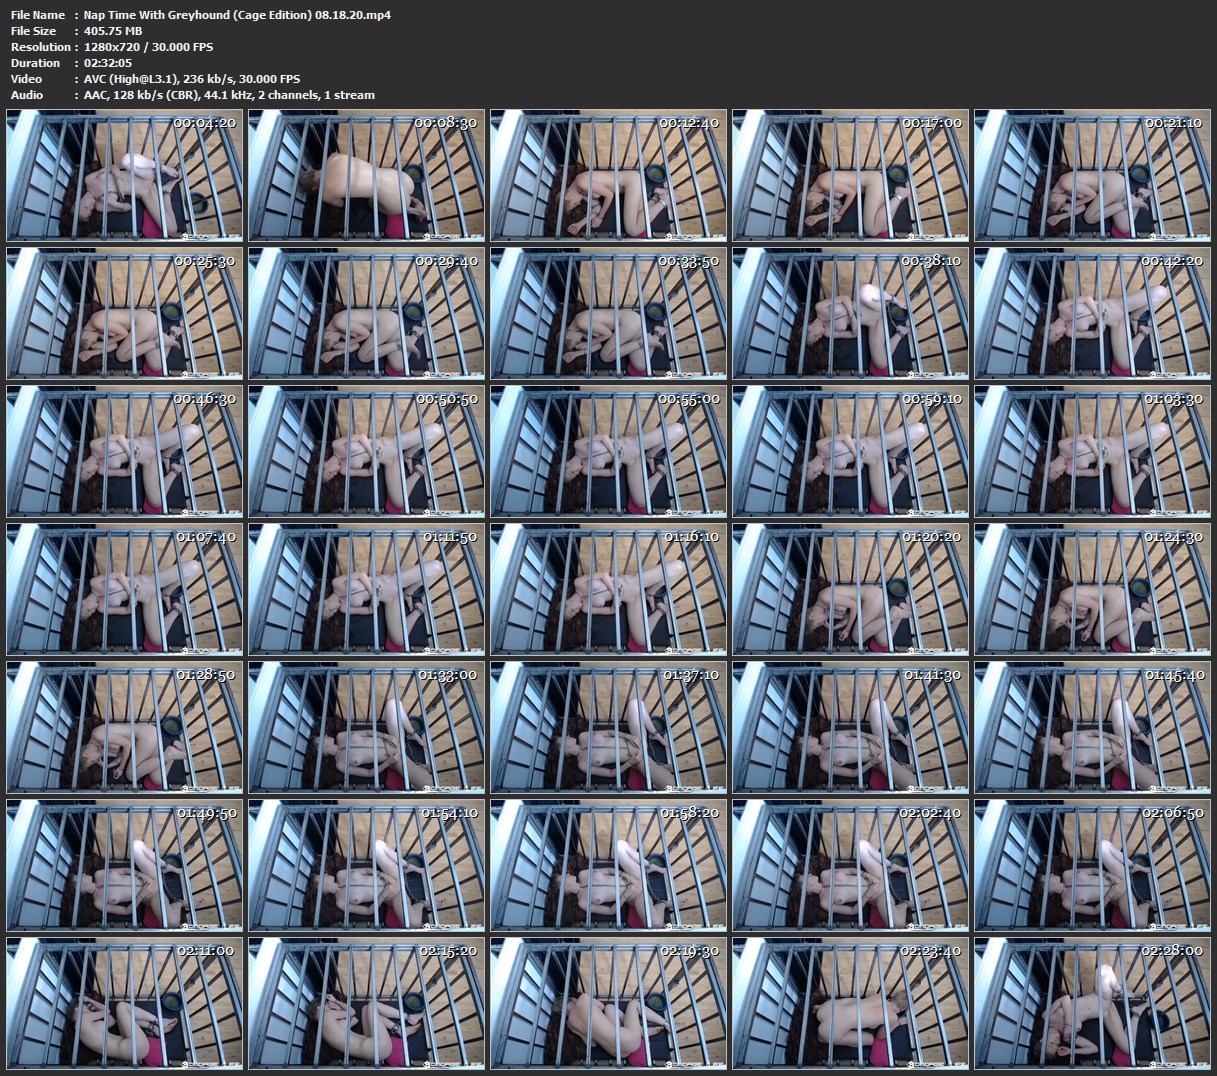Viewport: 1217px width, 1076px height.
Task: Click the thumbnail at 01:54:10
Action: 367,866
